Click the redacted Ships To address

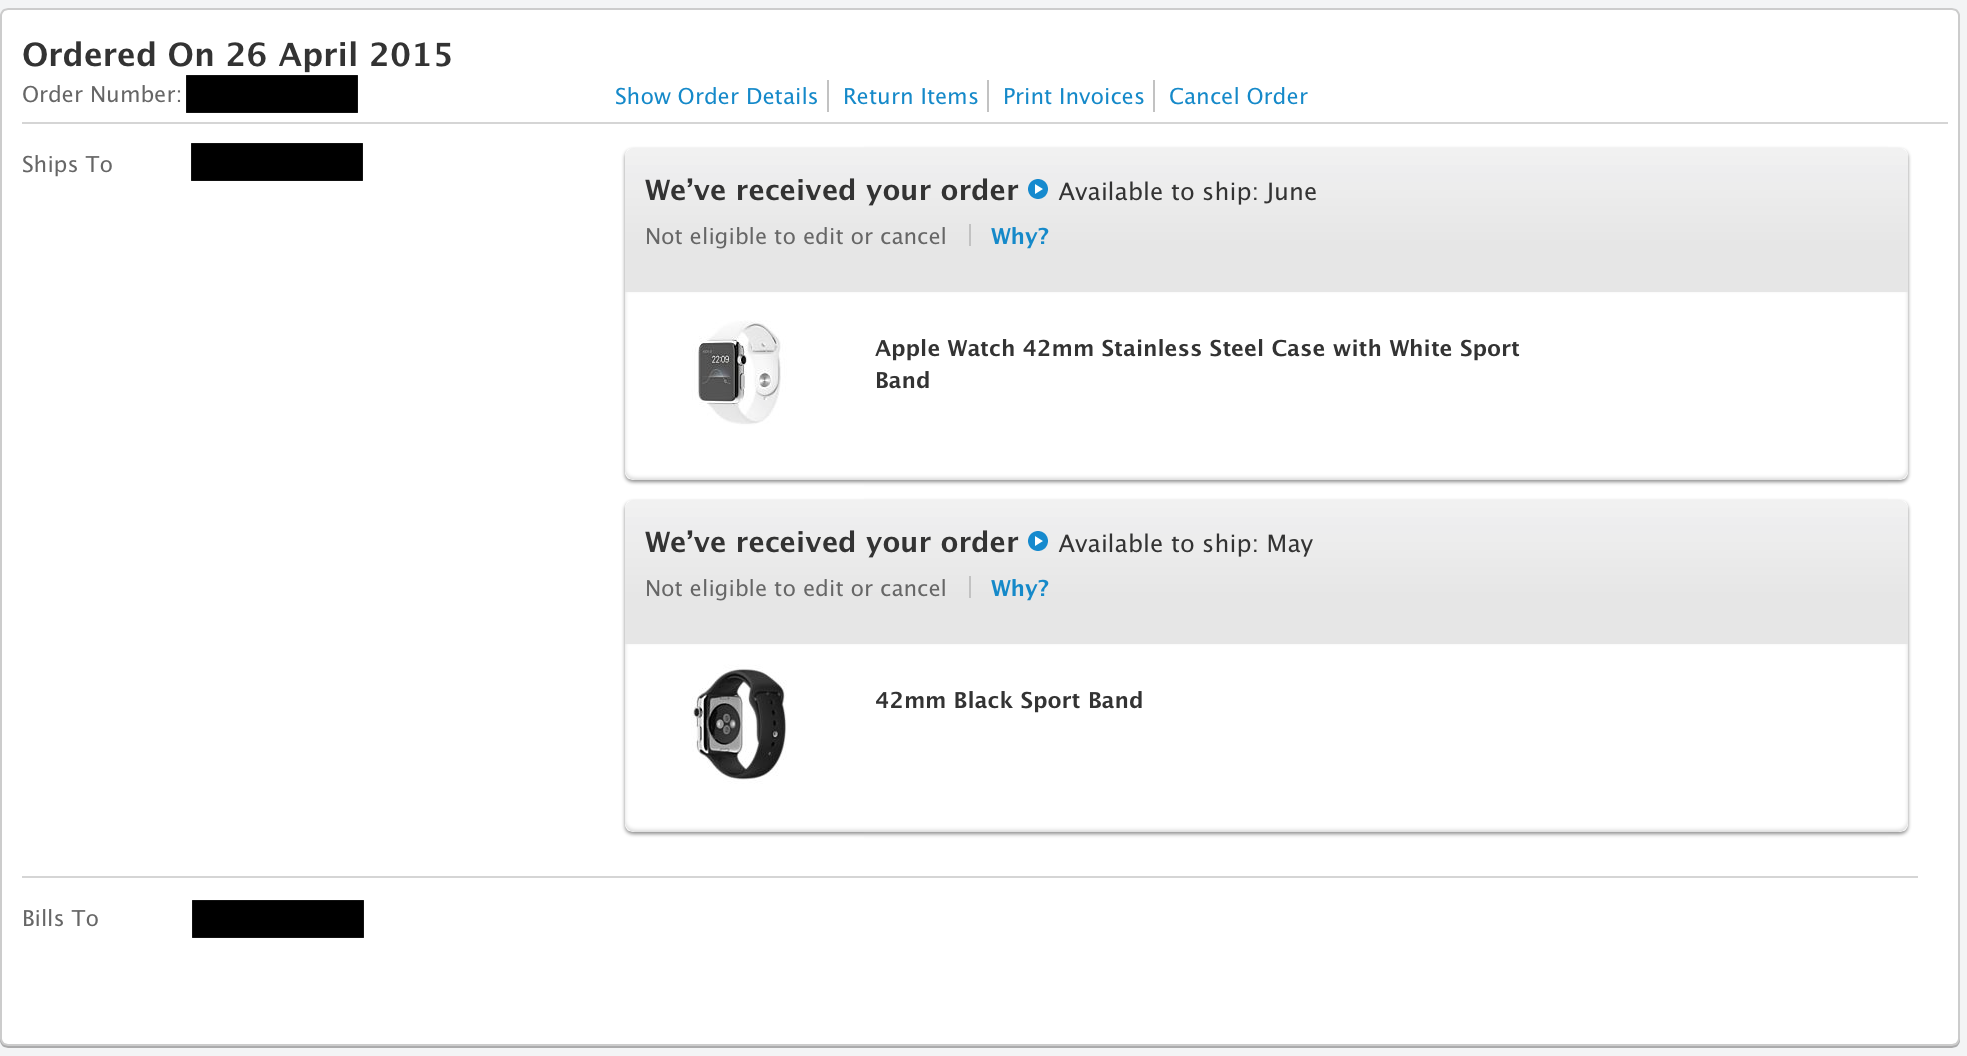point(277,162)
